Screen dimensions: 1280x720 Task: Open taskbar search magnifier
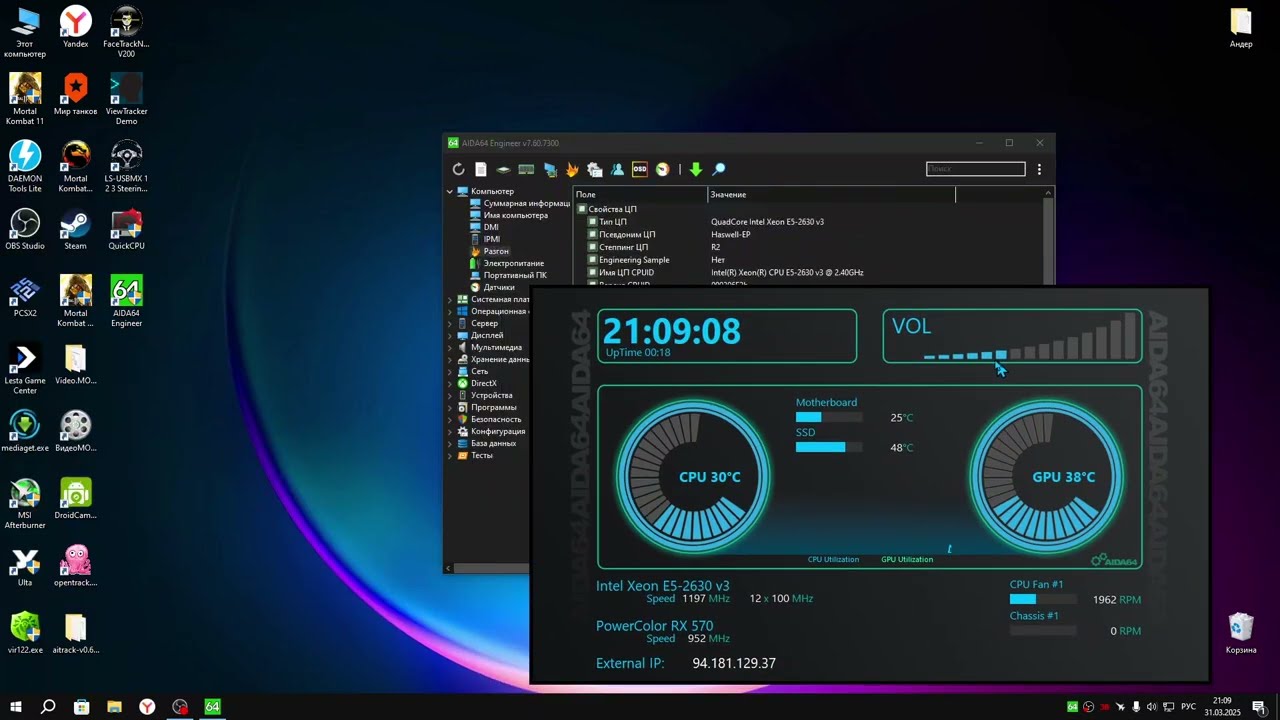tap(48, 707)
